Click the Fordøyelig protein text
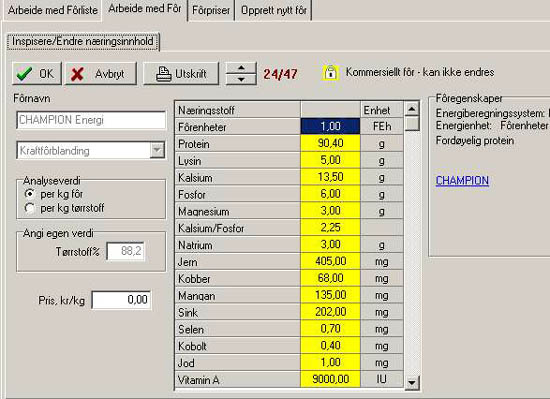This screenshot has height=399, width=550. tap(475, 141)
